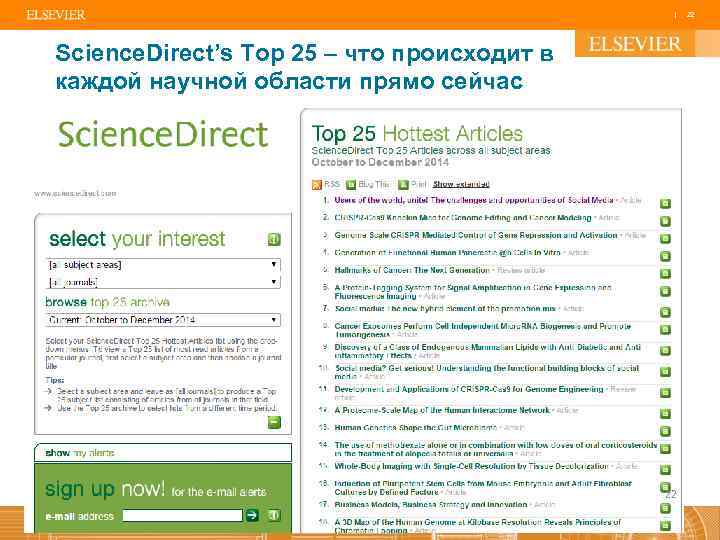Click green icon for Cancer Exosomes article
Screen dimensions: 720x540
point(665,330)
